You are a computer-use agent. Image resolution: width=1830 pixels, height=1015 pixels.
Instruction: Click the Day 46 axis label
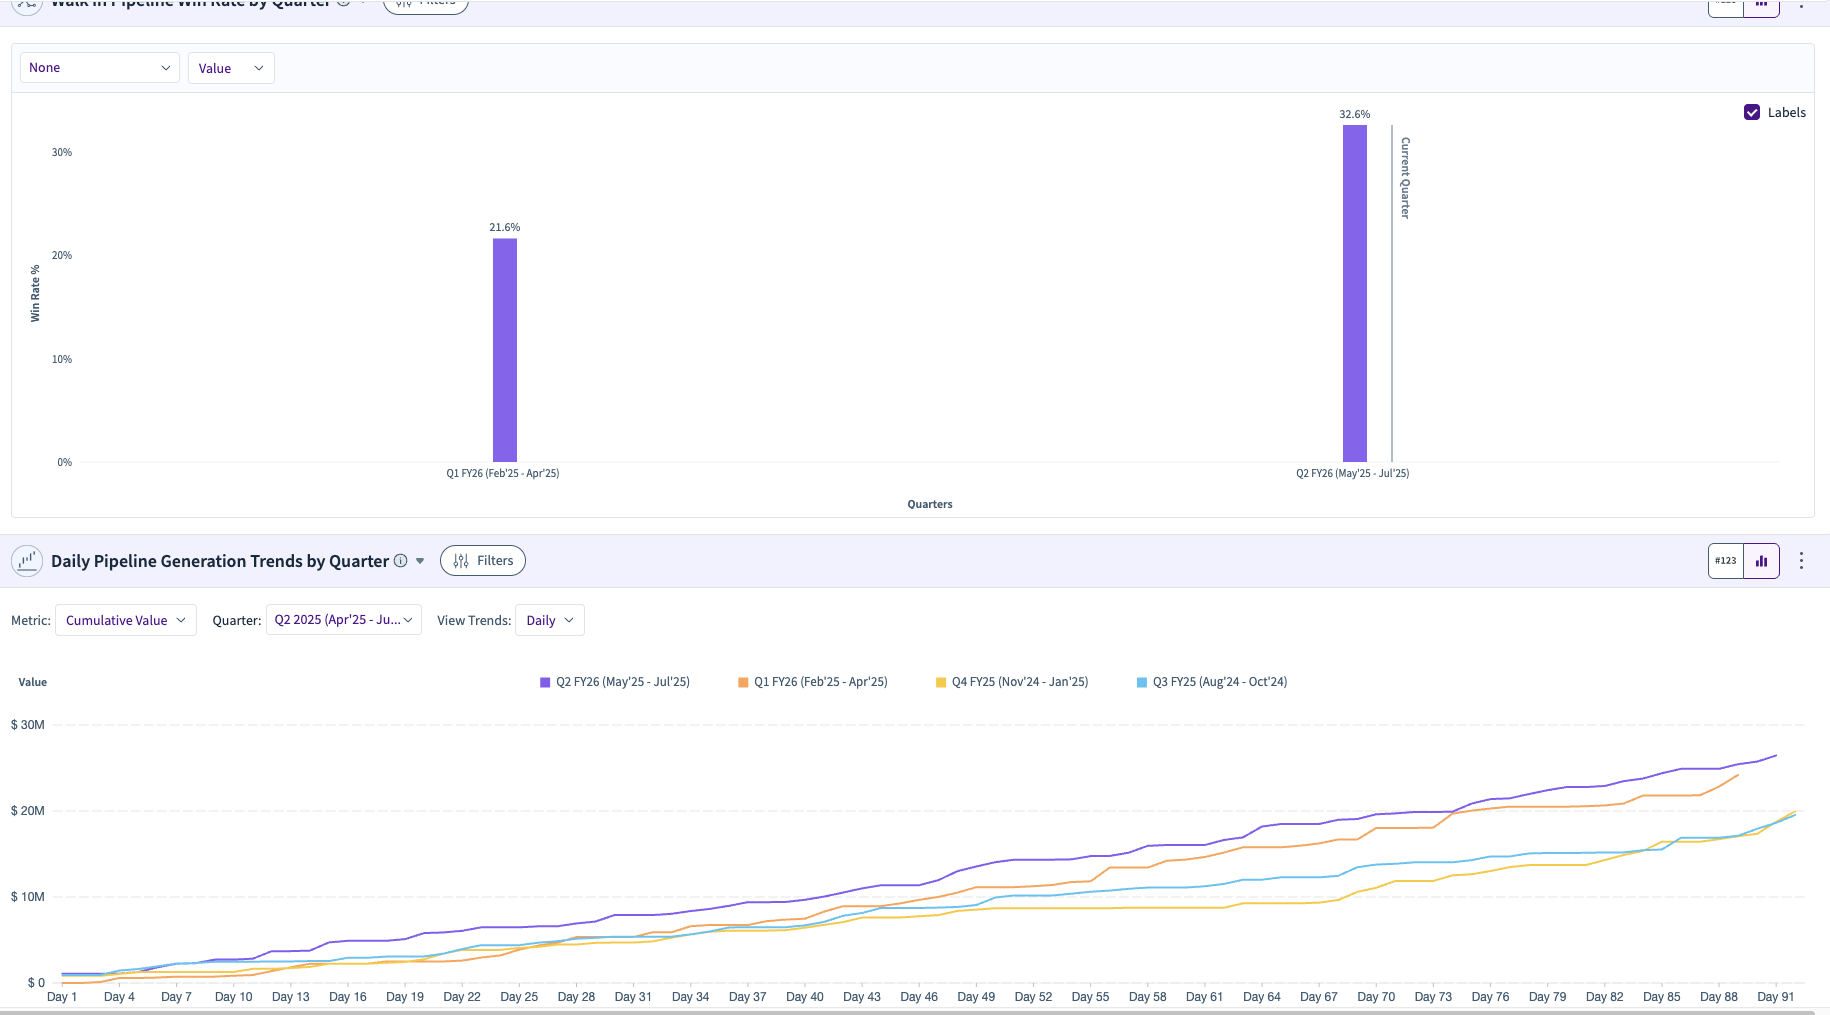coord(919,997)
